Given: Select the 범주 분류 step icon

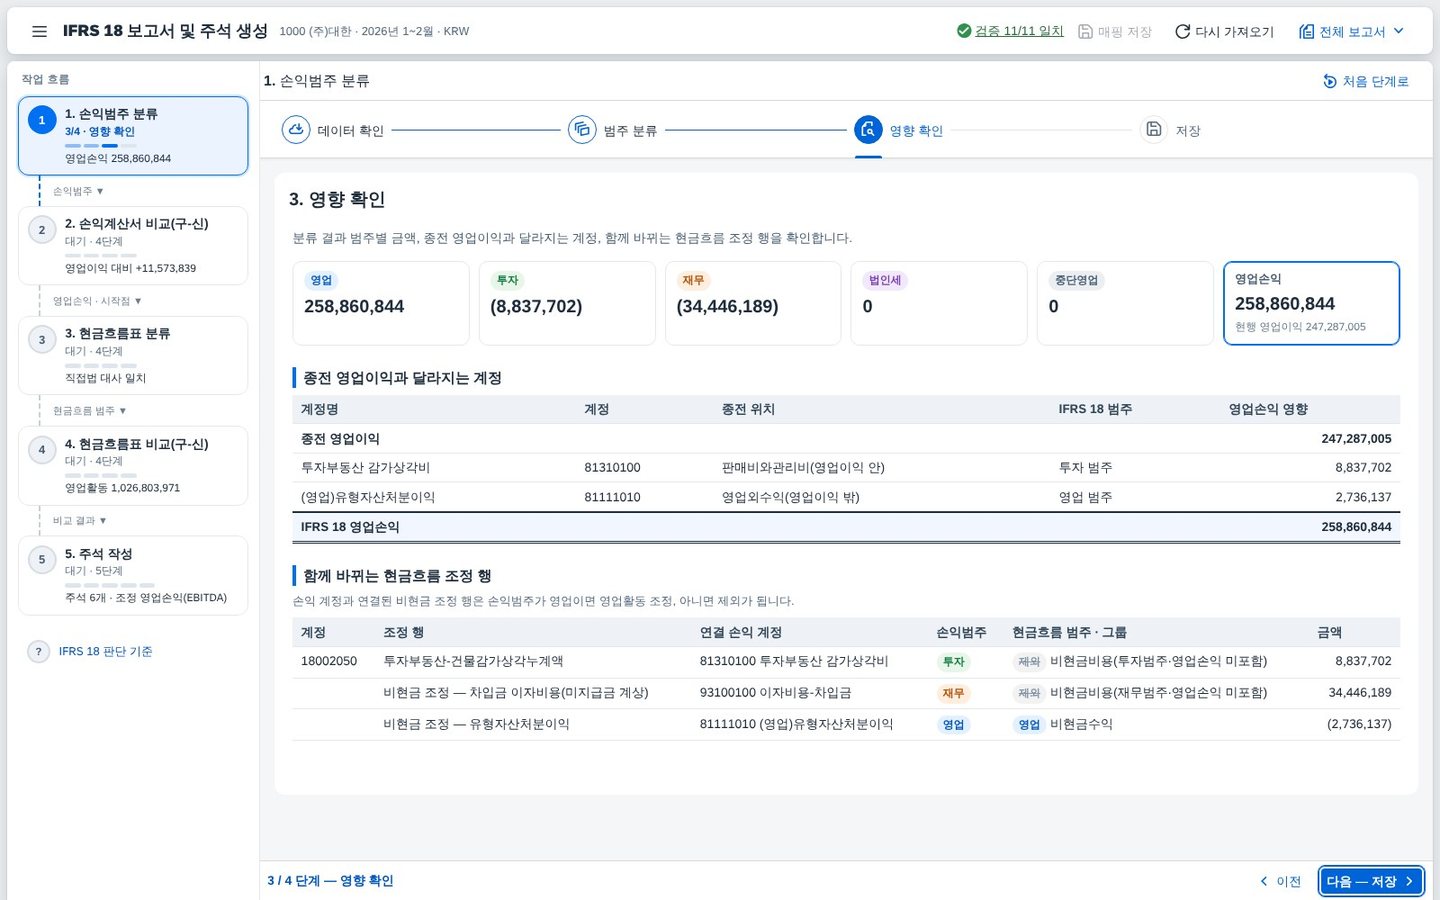Looking at the screenshot, I should (x=582, y=130).
